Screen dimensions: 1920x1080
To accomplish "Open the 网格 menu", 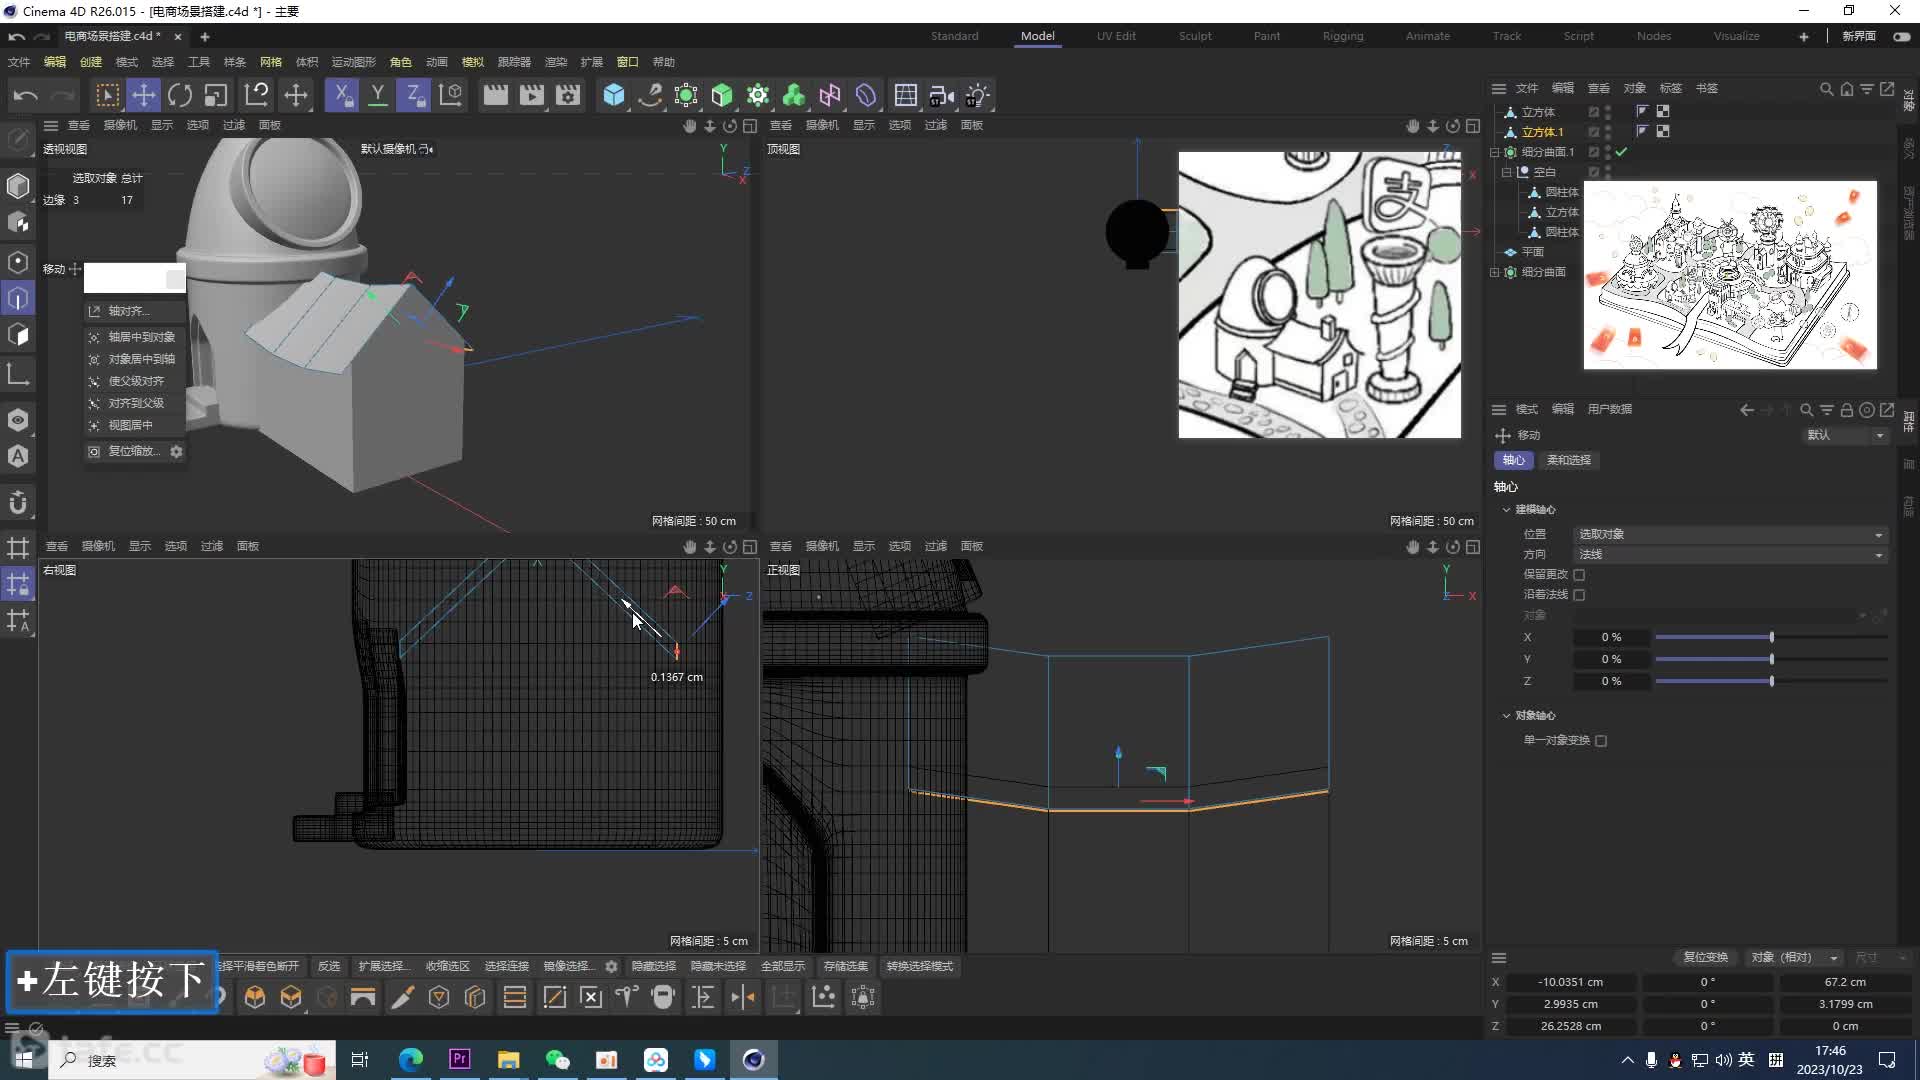I will pyautogui.click(x=271, y=62).
